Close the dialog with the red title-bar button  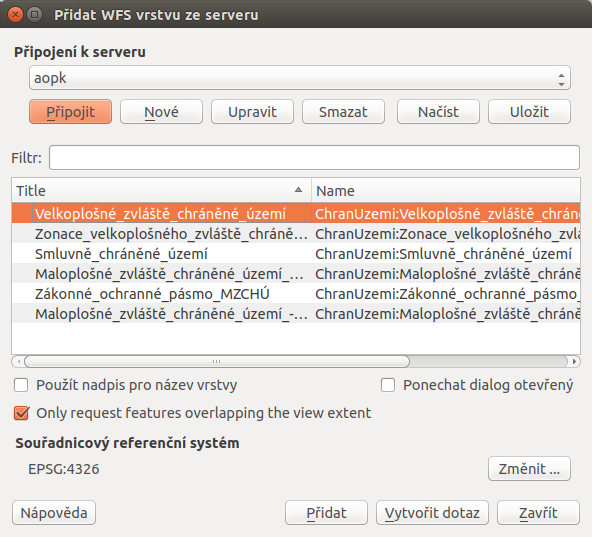[x=15, y=15]
